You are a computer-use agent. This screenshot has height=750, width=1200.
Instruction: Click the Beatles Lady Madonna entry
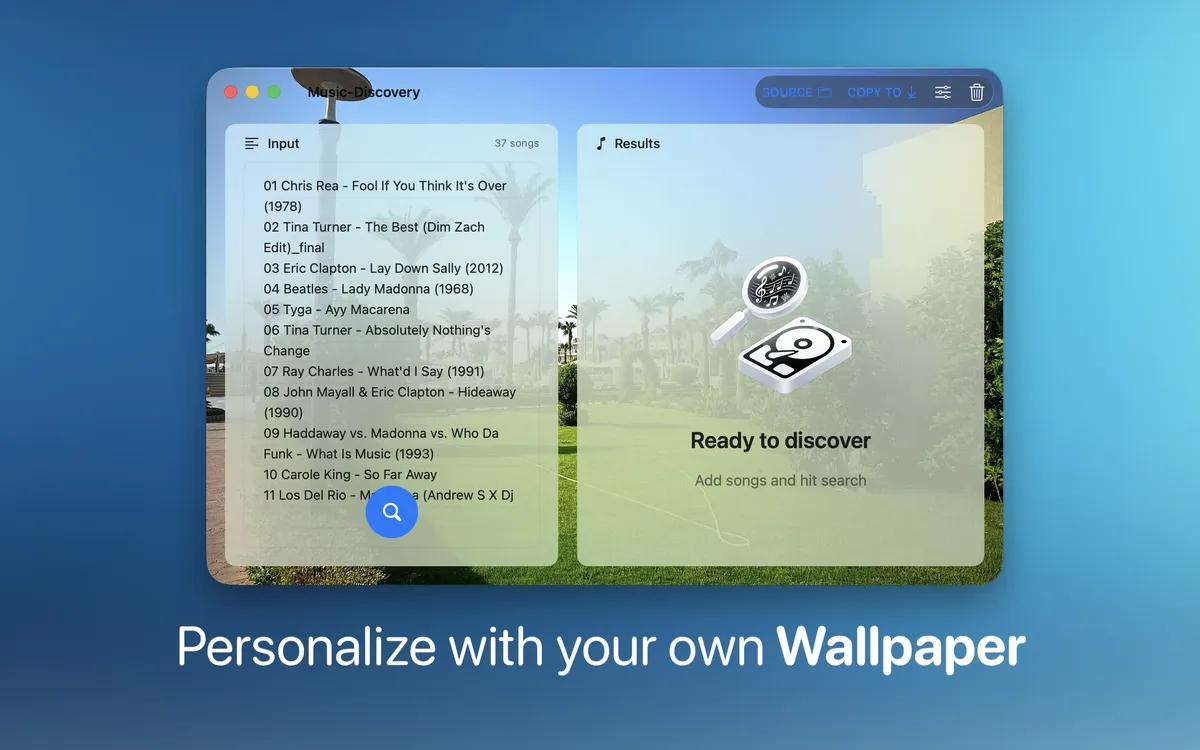(368, 289)
